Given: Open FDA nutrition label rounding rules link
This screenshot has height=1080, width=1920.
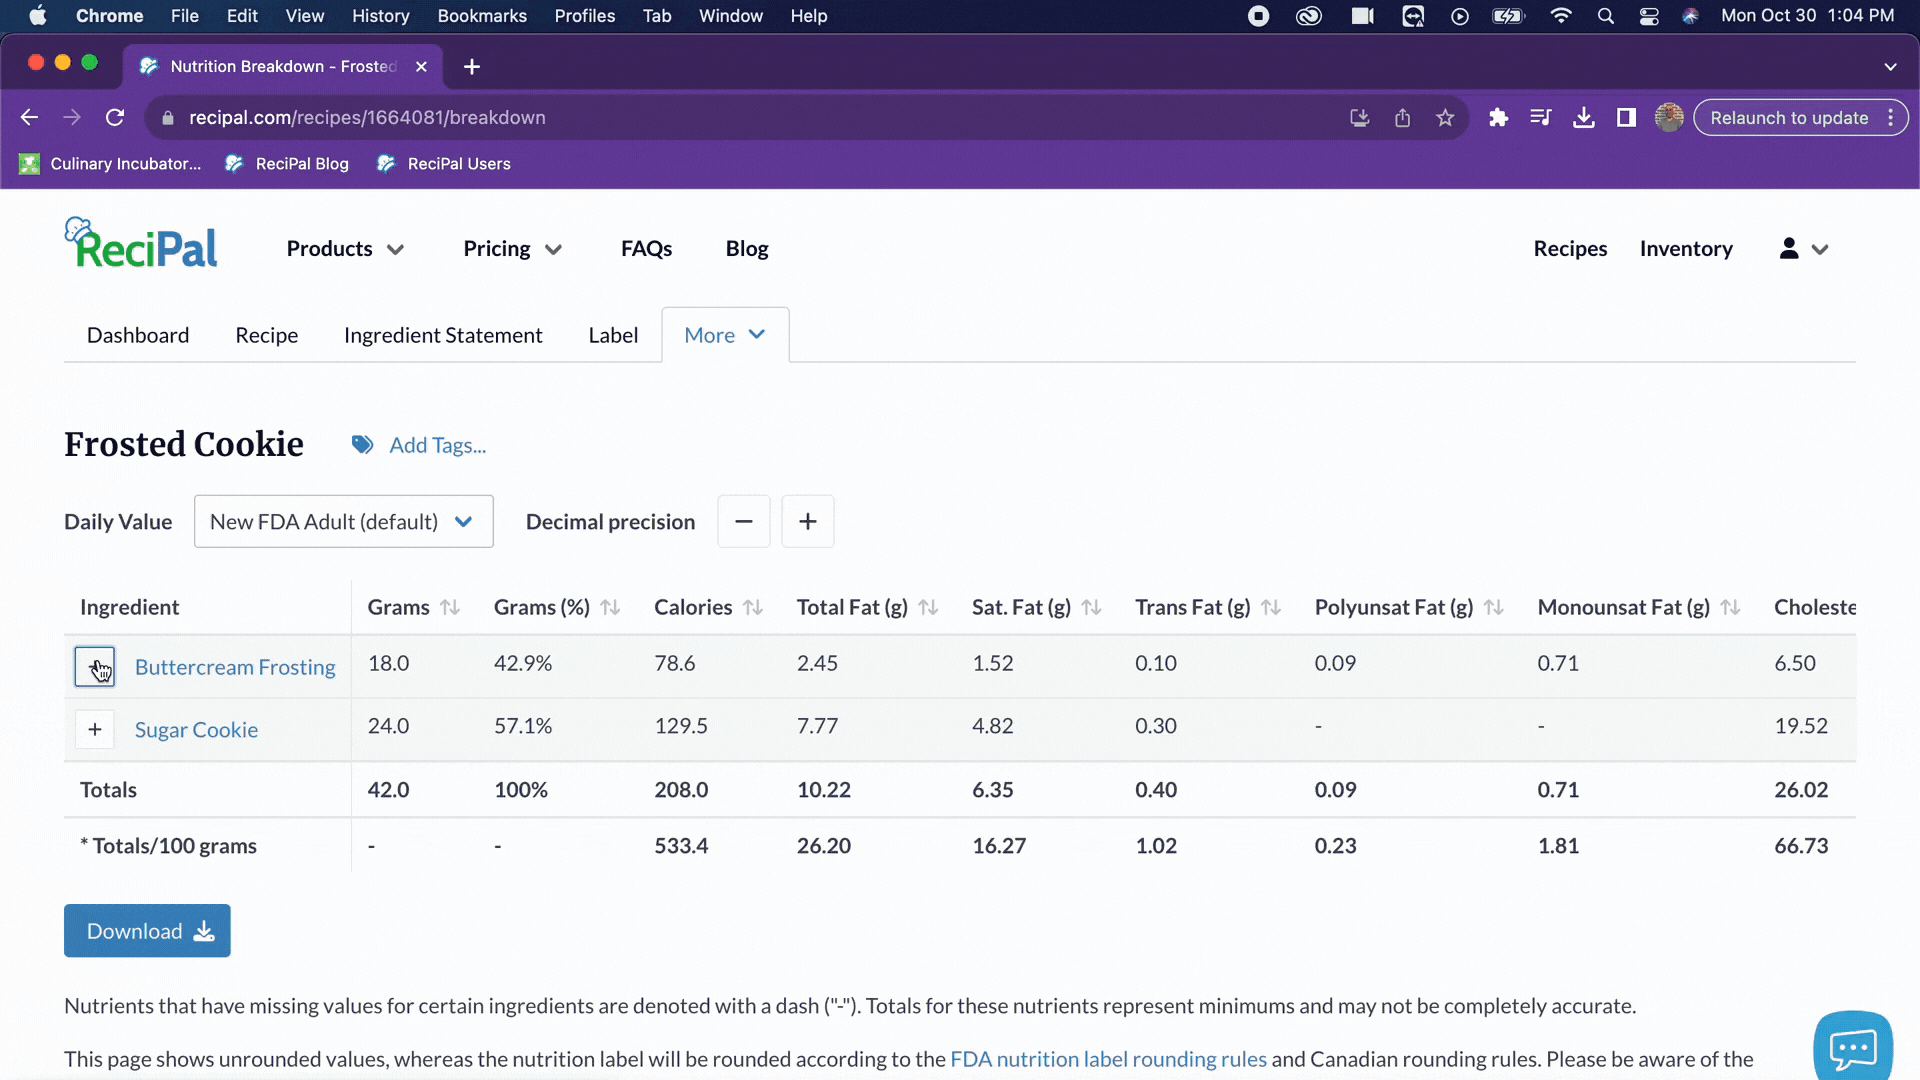Looking at the screenshot, I should point(1108,1059).
